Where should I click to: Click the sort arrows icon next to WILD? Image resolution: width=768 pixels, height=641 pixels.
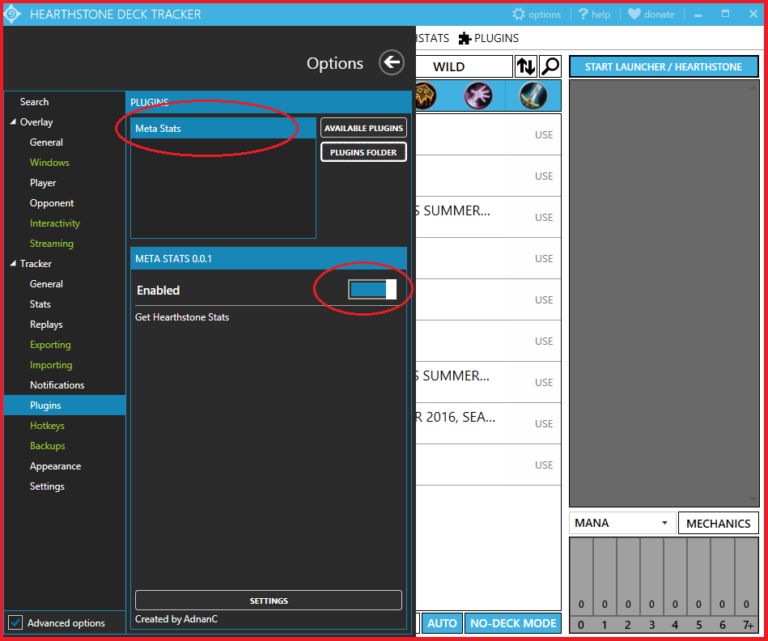pyautogui.click(x=526, y=67)
